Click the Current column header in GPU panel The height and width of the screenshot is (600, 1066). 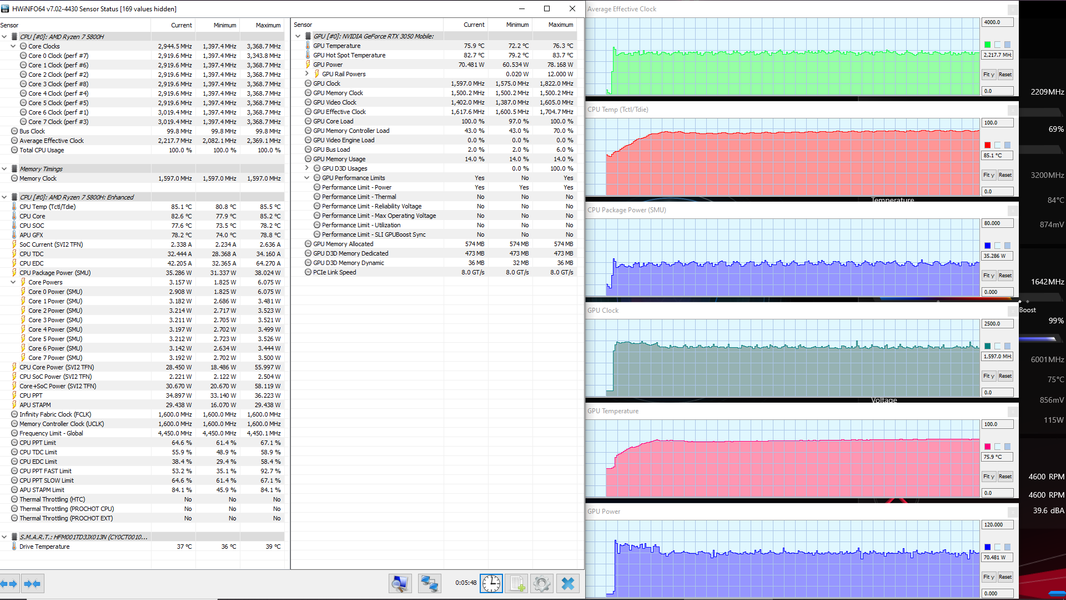pyautogui.click(x=474, y=24)
